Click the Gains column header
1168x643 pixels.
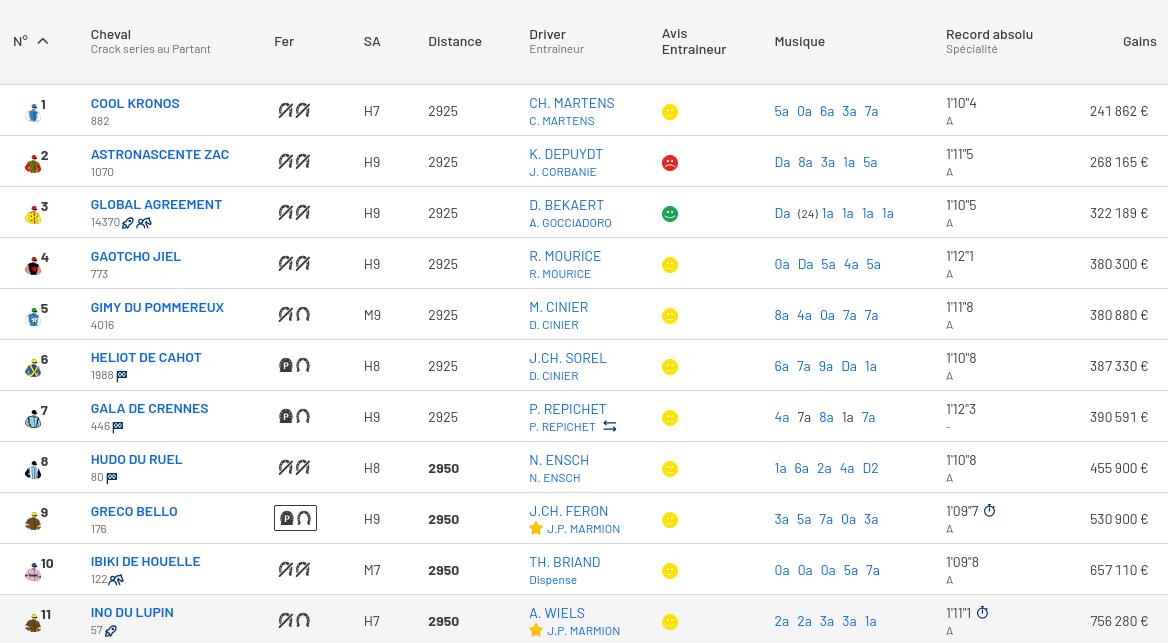pyautogui.click(x=1139, y=41)
